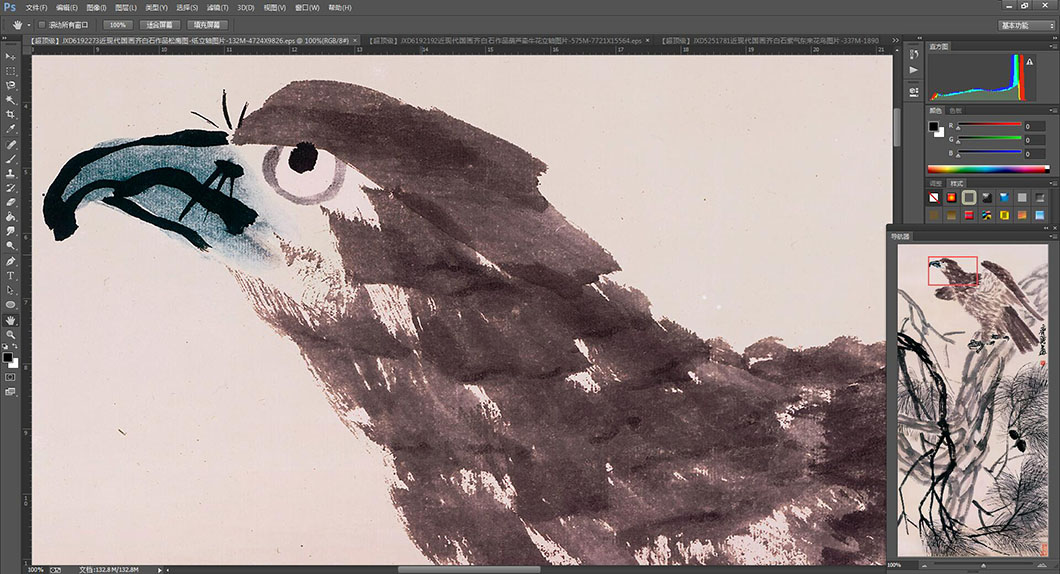Select the Healing Brush tool
The image size is (1060, 574).
(x=10, y=145)
